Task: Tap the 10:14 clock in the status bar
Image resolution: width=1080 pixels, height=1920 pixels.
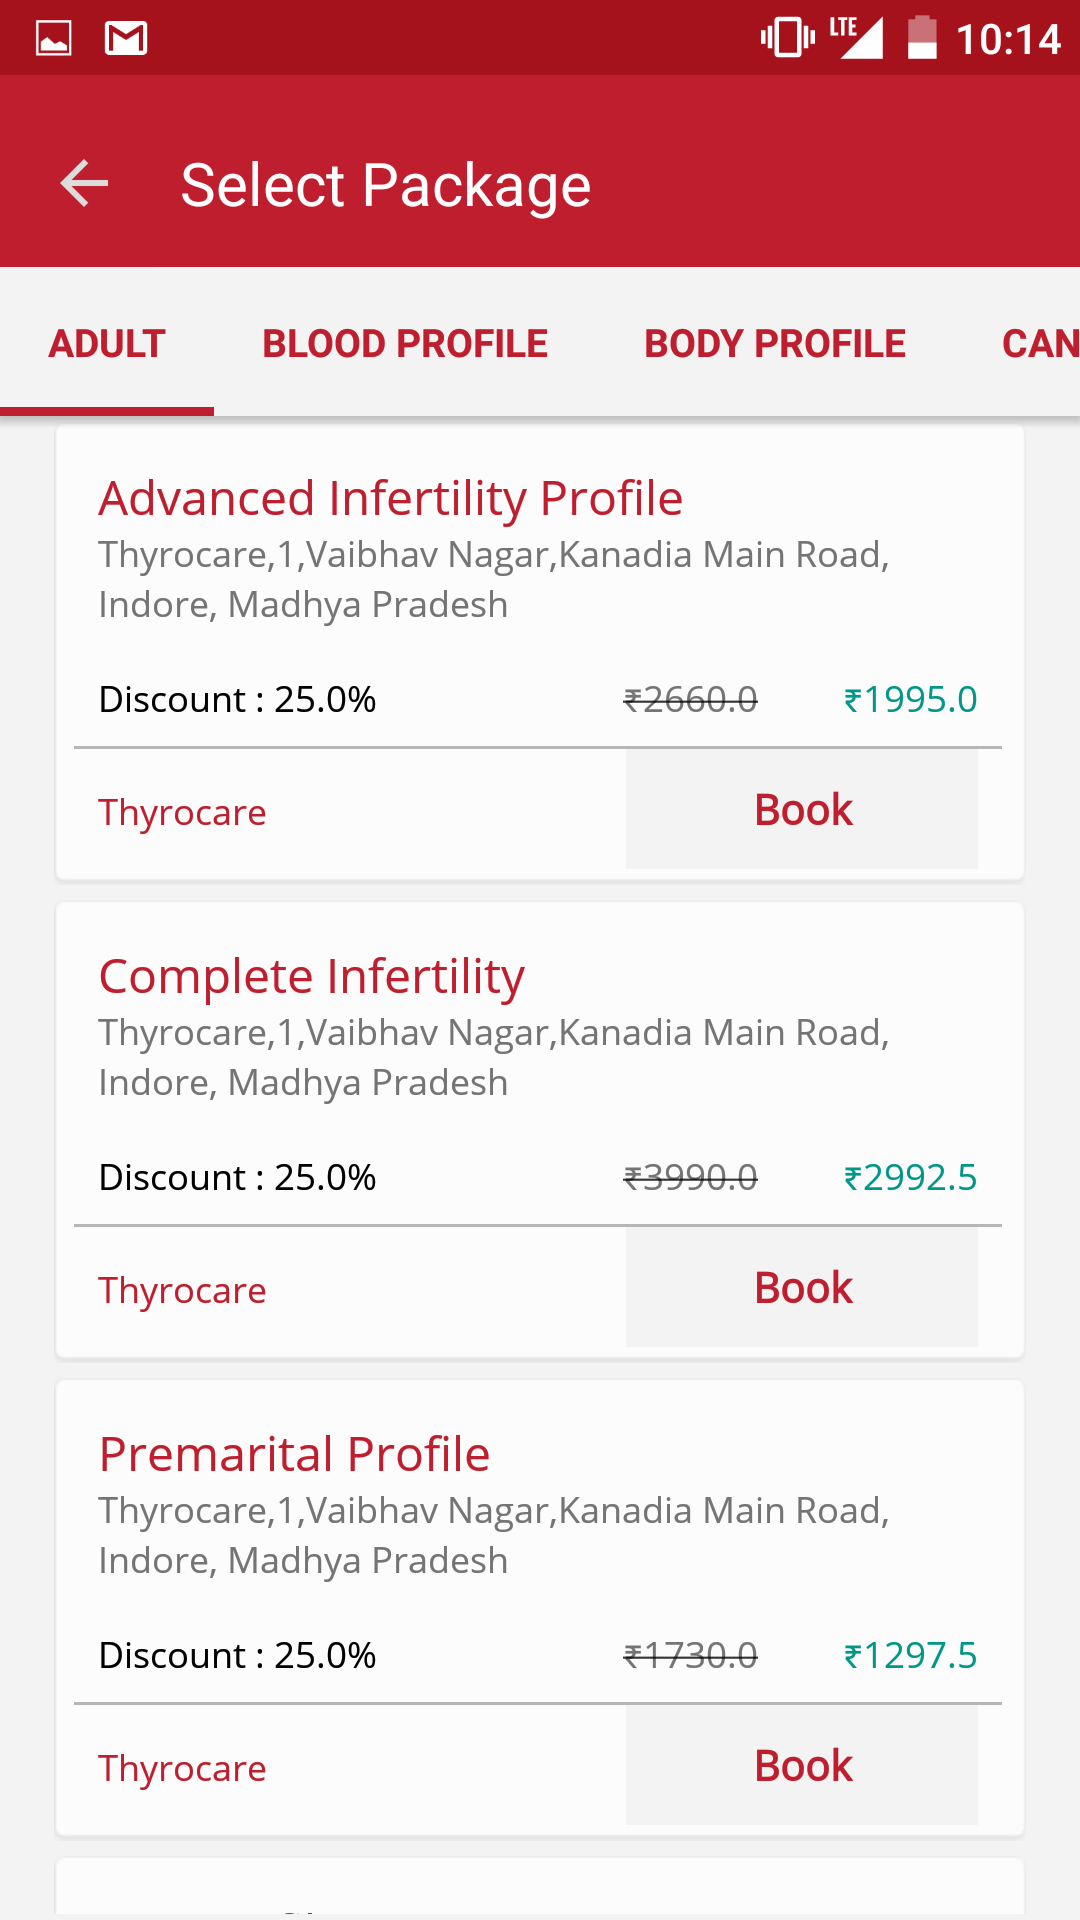Action: [1007, 40]
